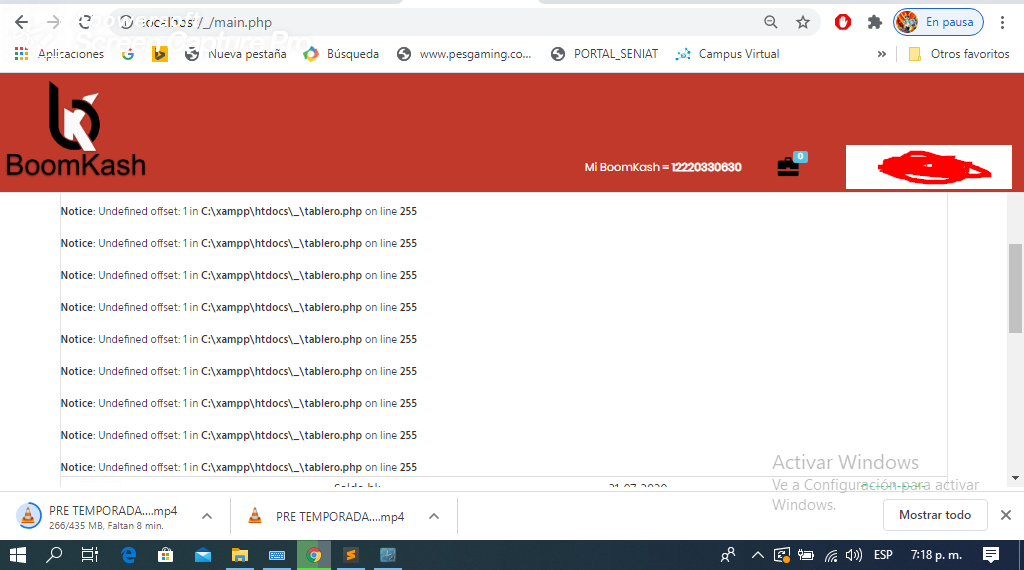Image resolution: width=1024 pixels, height=570 pixels.
Task: Open the downloading PRE TEMPORADA mp4 item
Action: pyautogui.click(x=104, y=516)
